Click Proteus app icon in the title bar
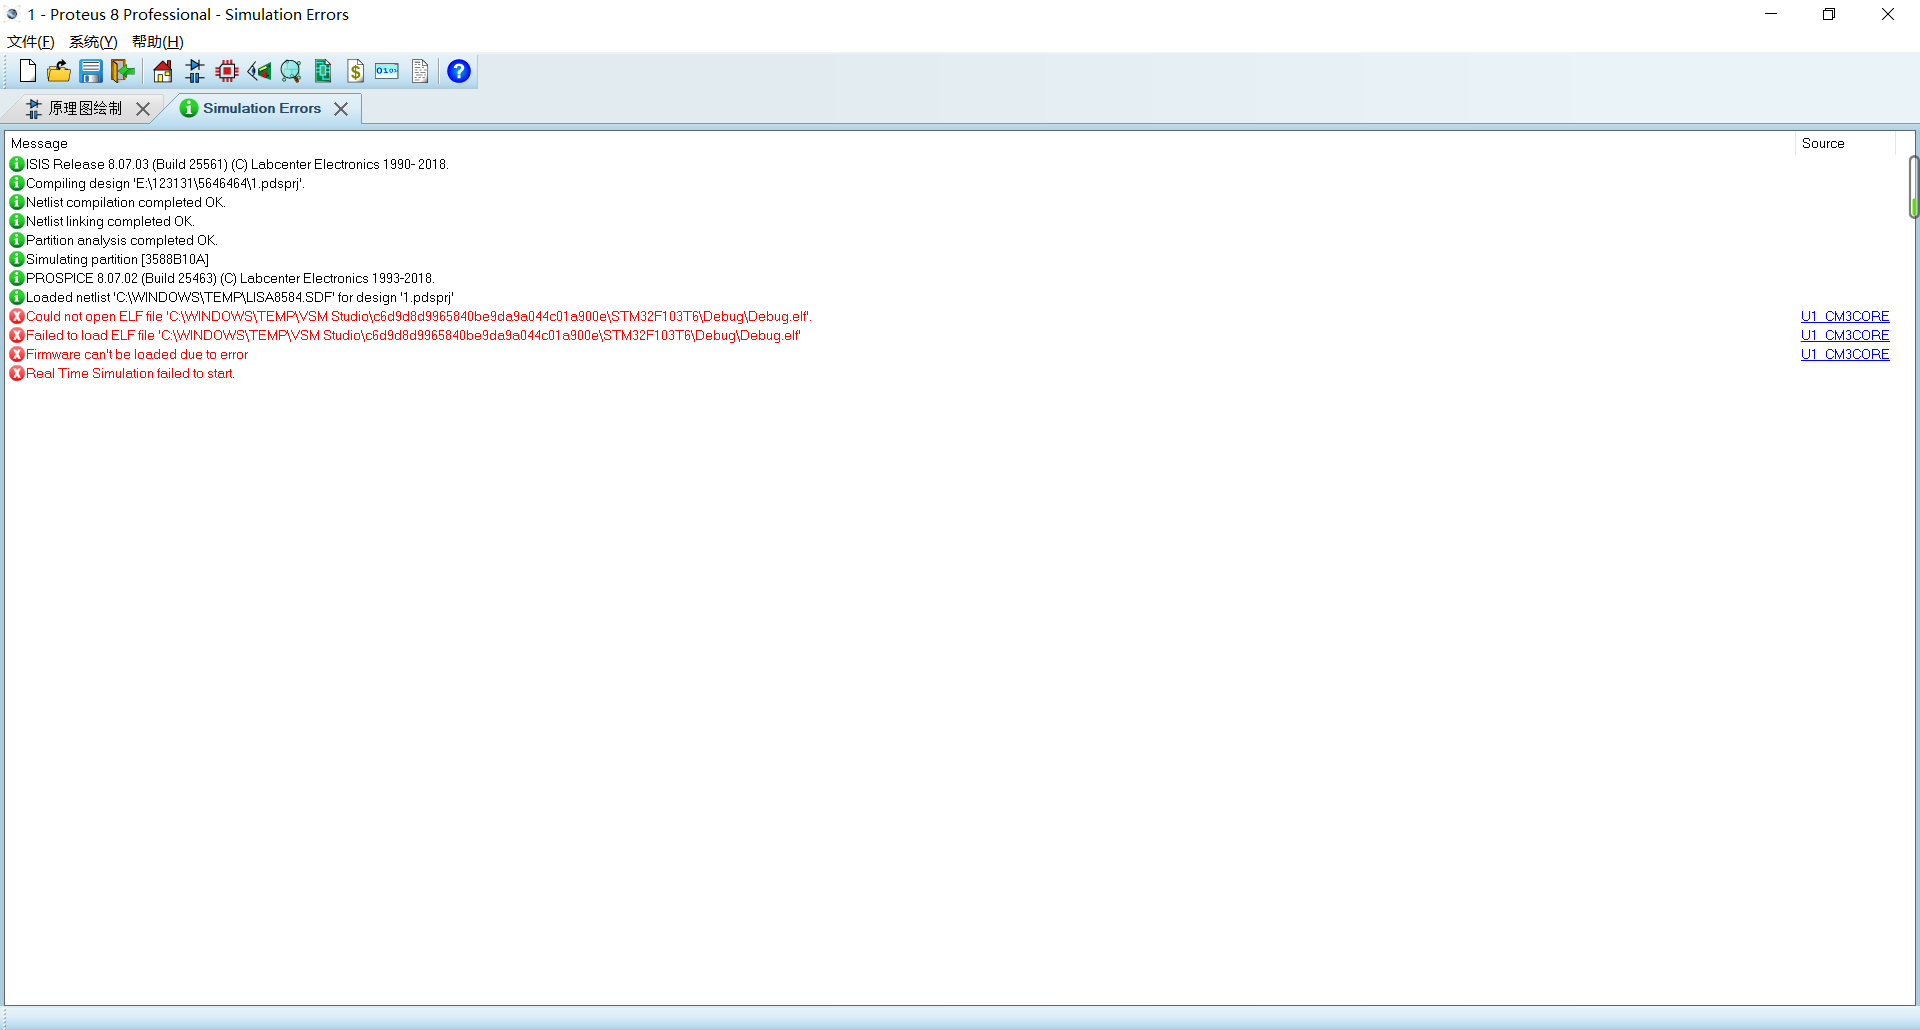This screenshot has height=1030, width=1920. tap(13, 14)
